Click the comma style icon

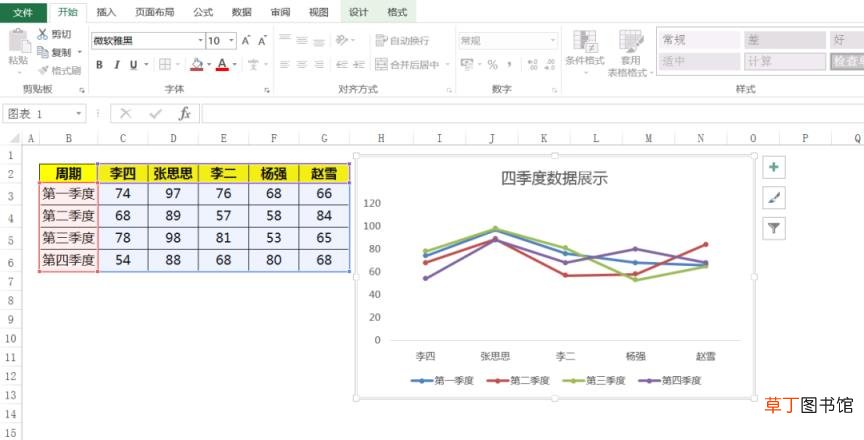click(x=510, y=64)
